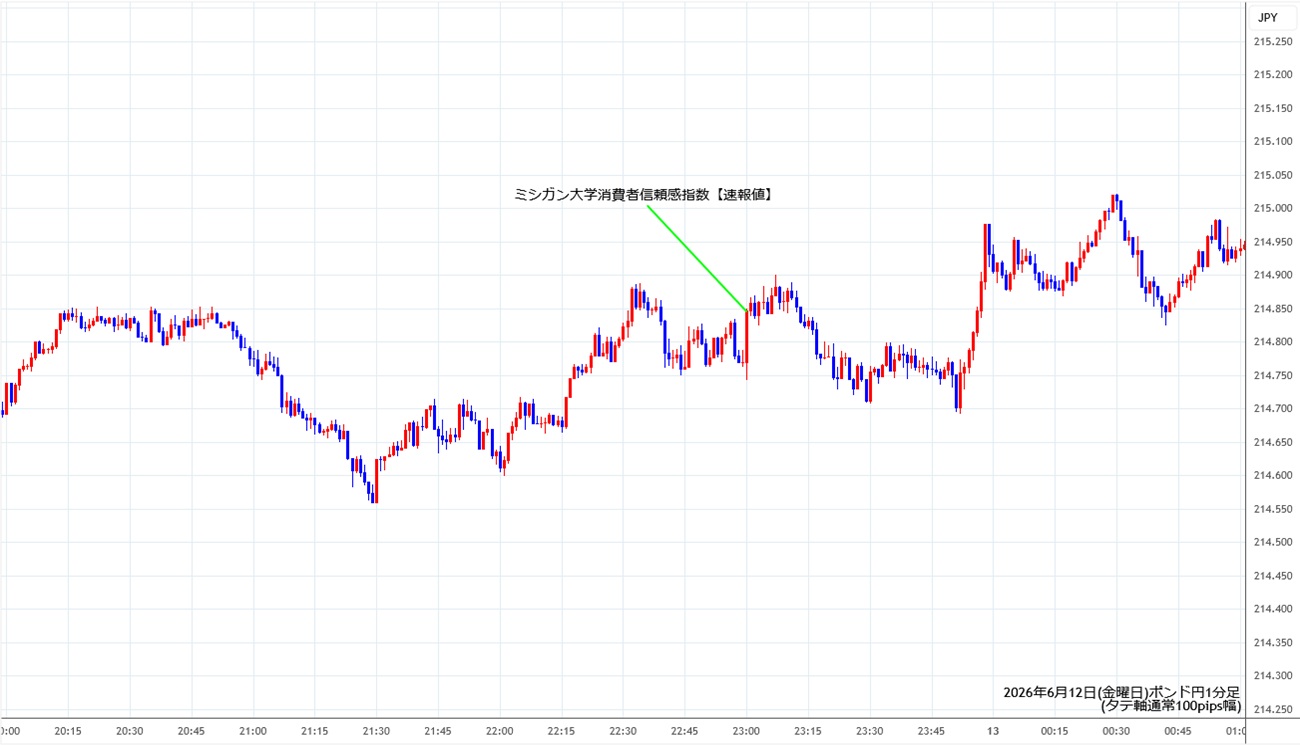This screenshot has width=1300, height=745.
Task: Click the 22:45 time axis label
Action: 685,731
